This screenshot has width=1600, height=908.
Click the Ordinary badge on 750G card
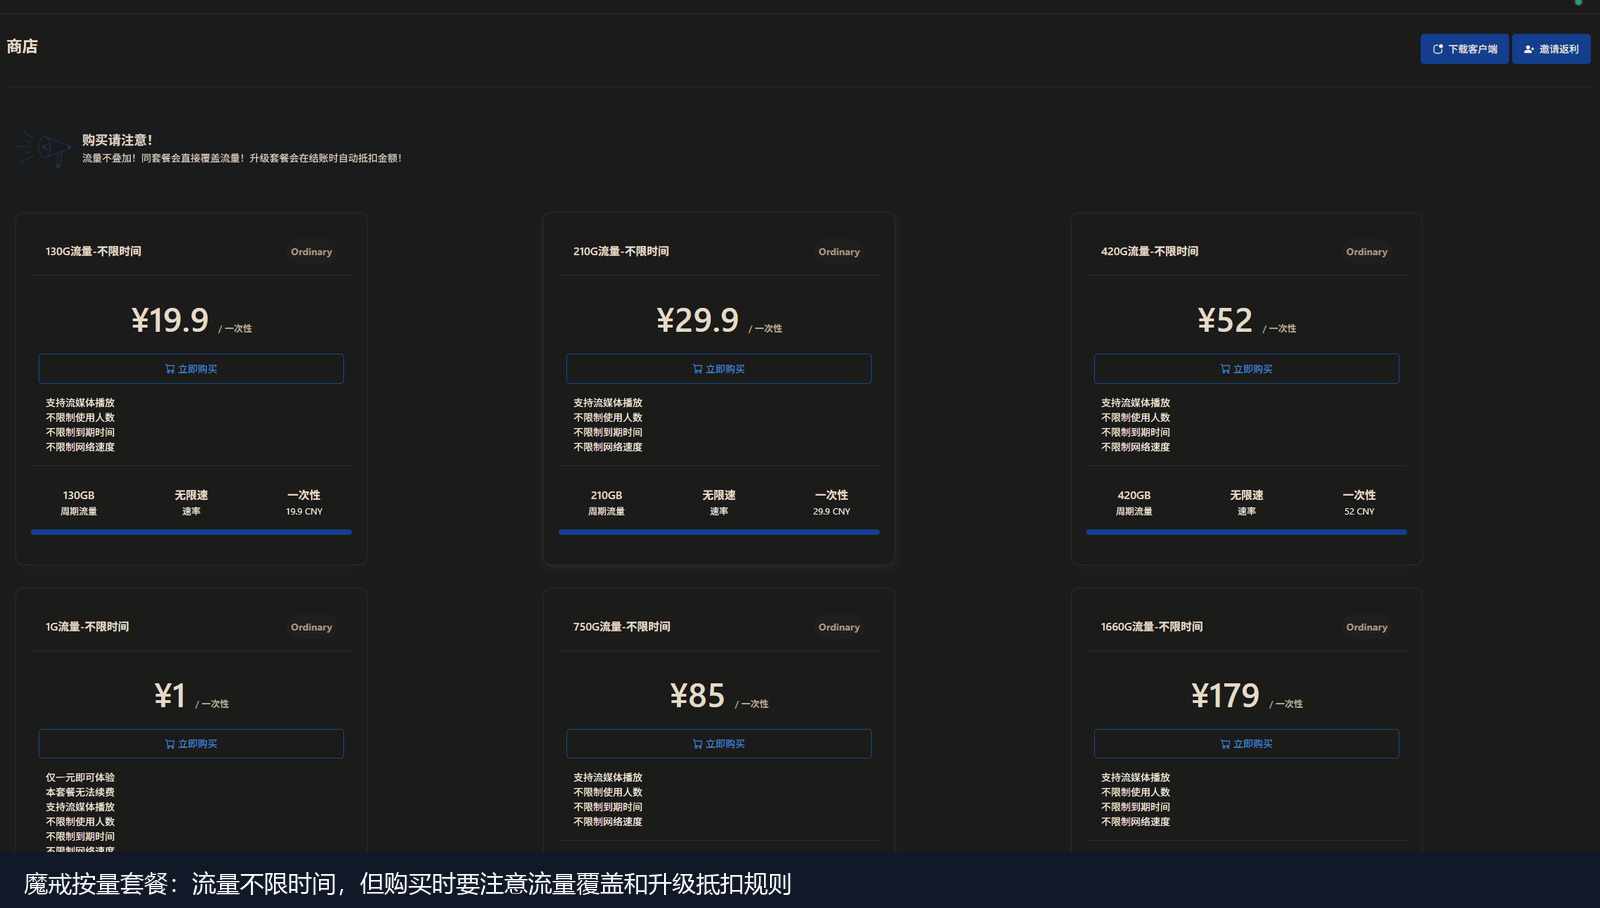tap(839, 627)
